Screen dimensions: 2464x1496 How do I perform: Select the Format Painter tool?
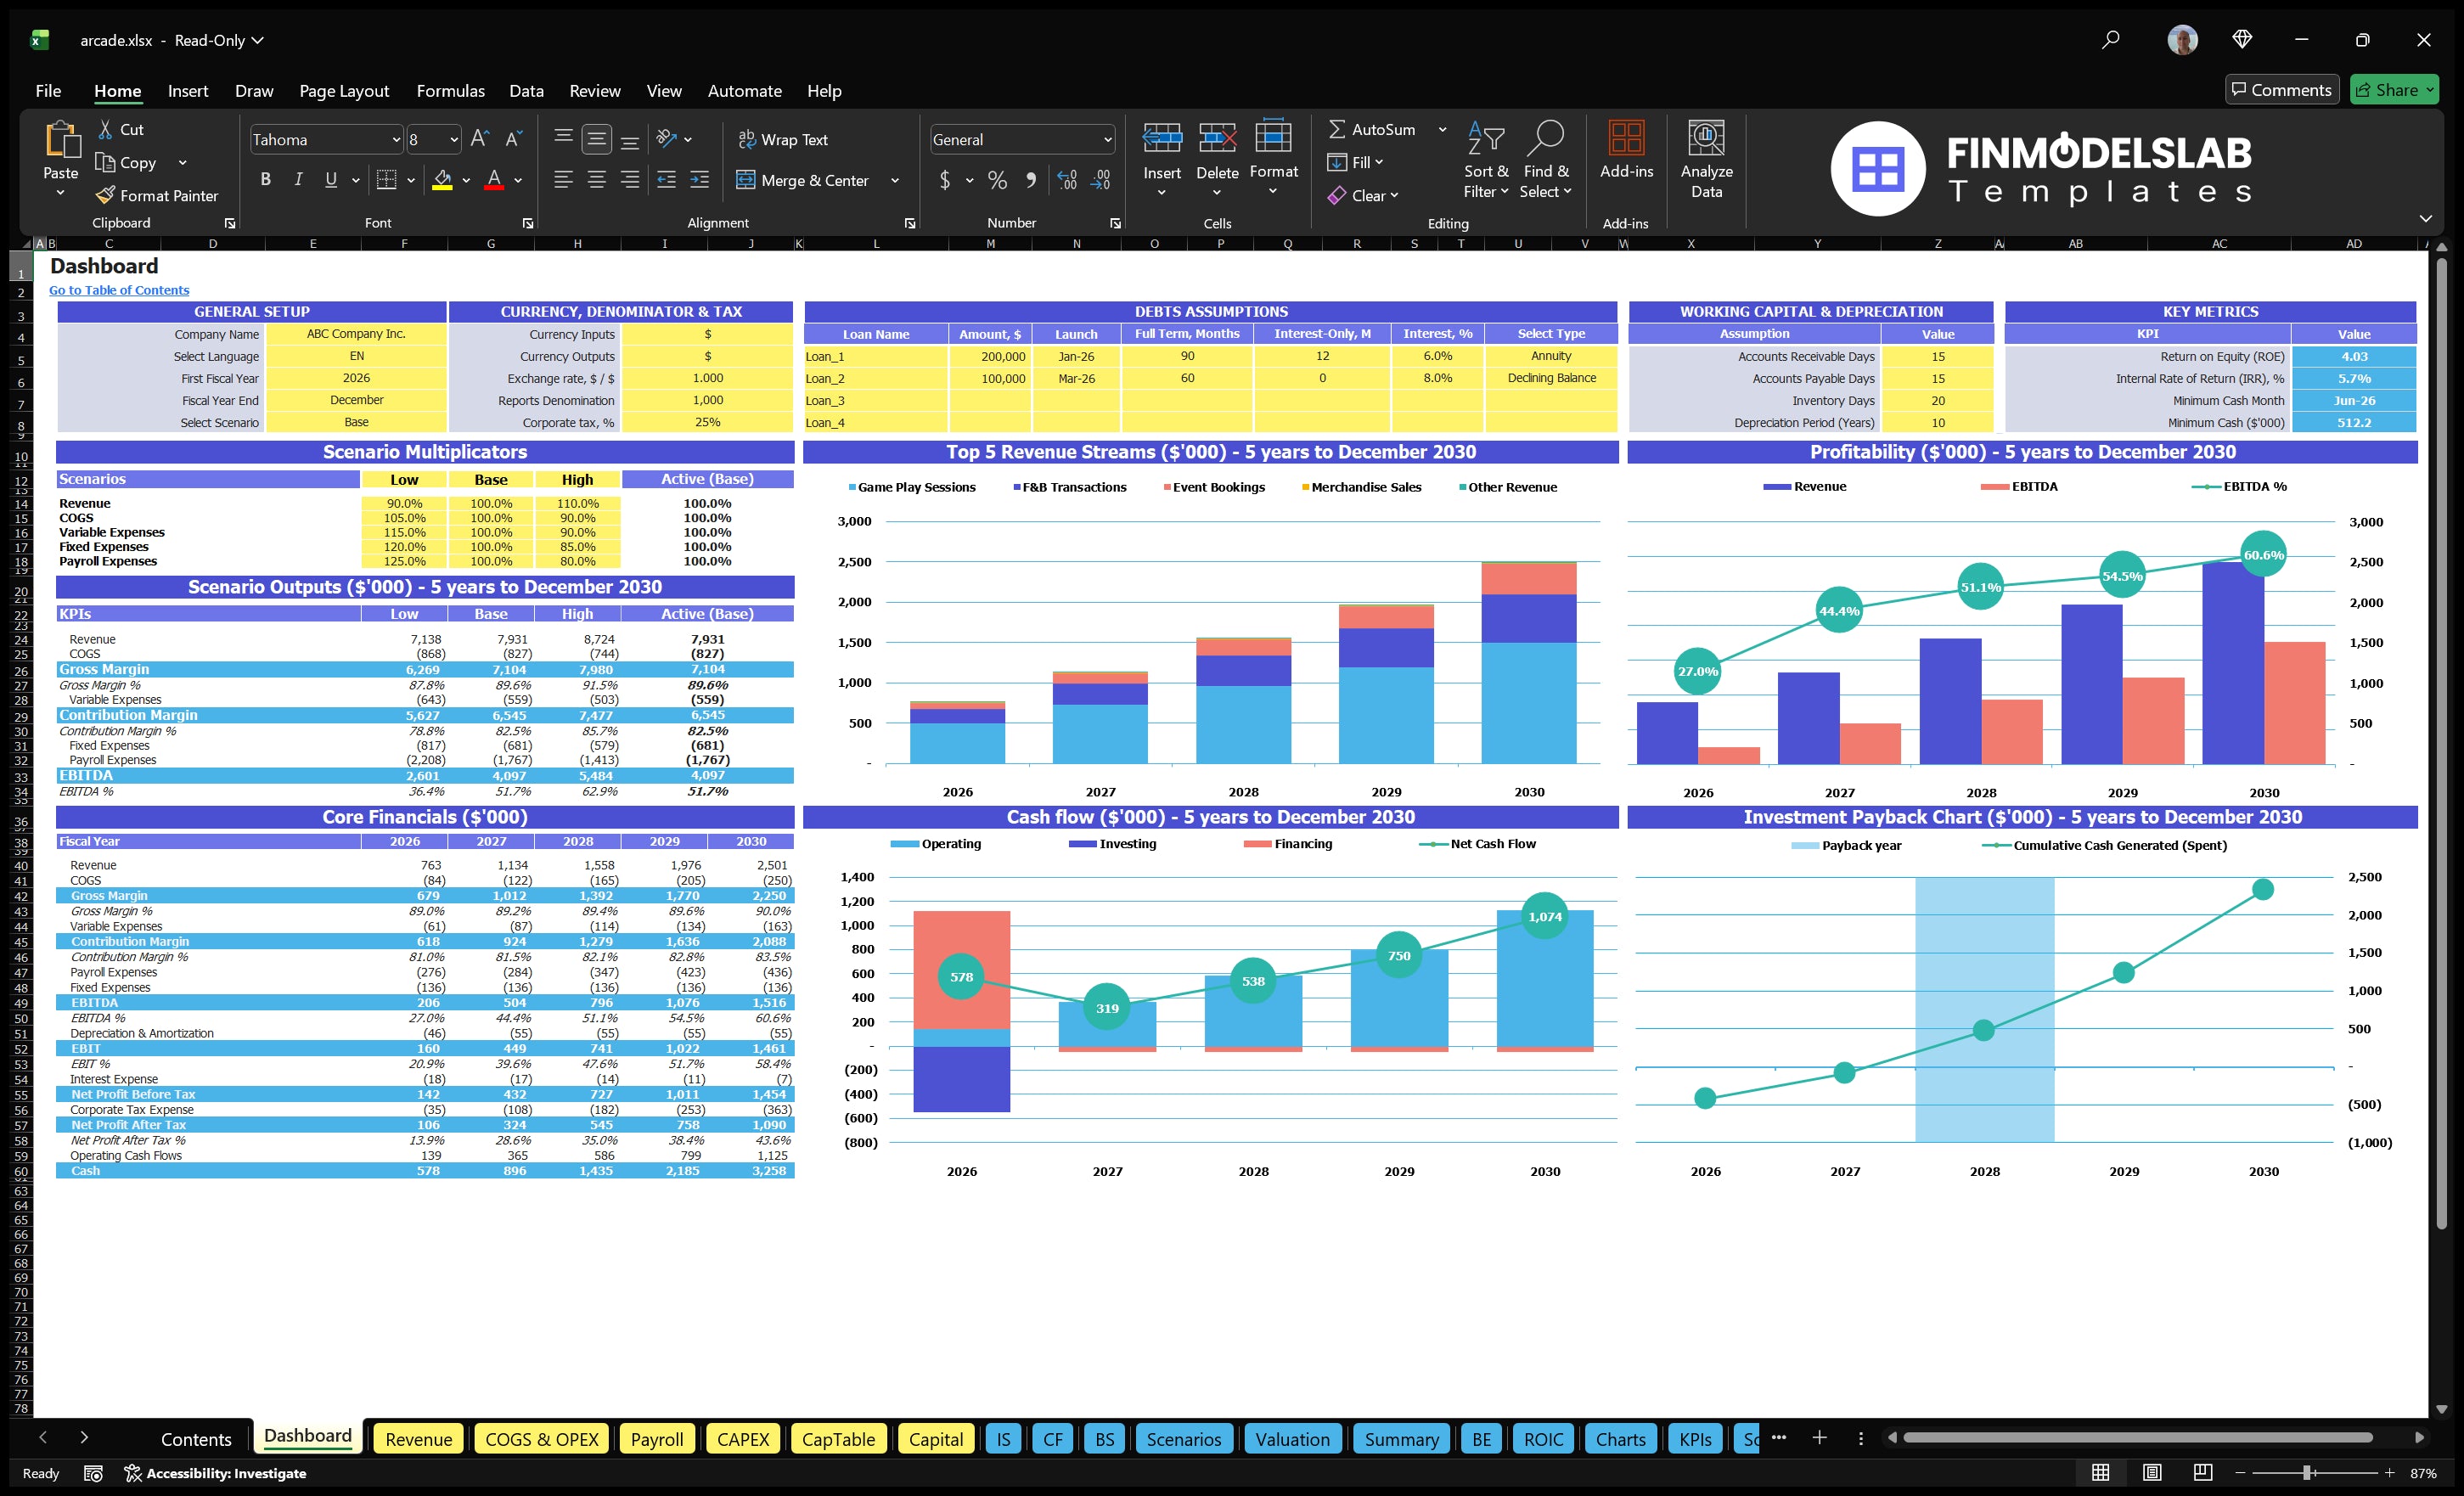pyautogui.click(x=157, y=195)
